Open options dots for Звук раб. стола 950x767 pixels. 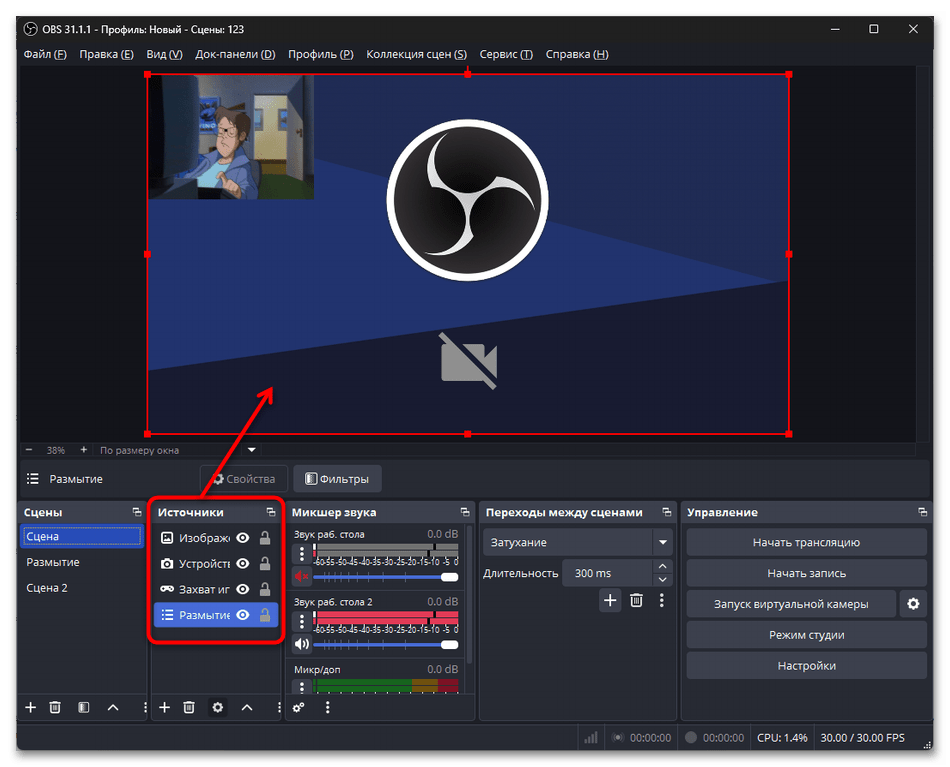302,554
